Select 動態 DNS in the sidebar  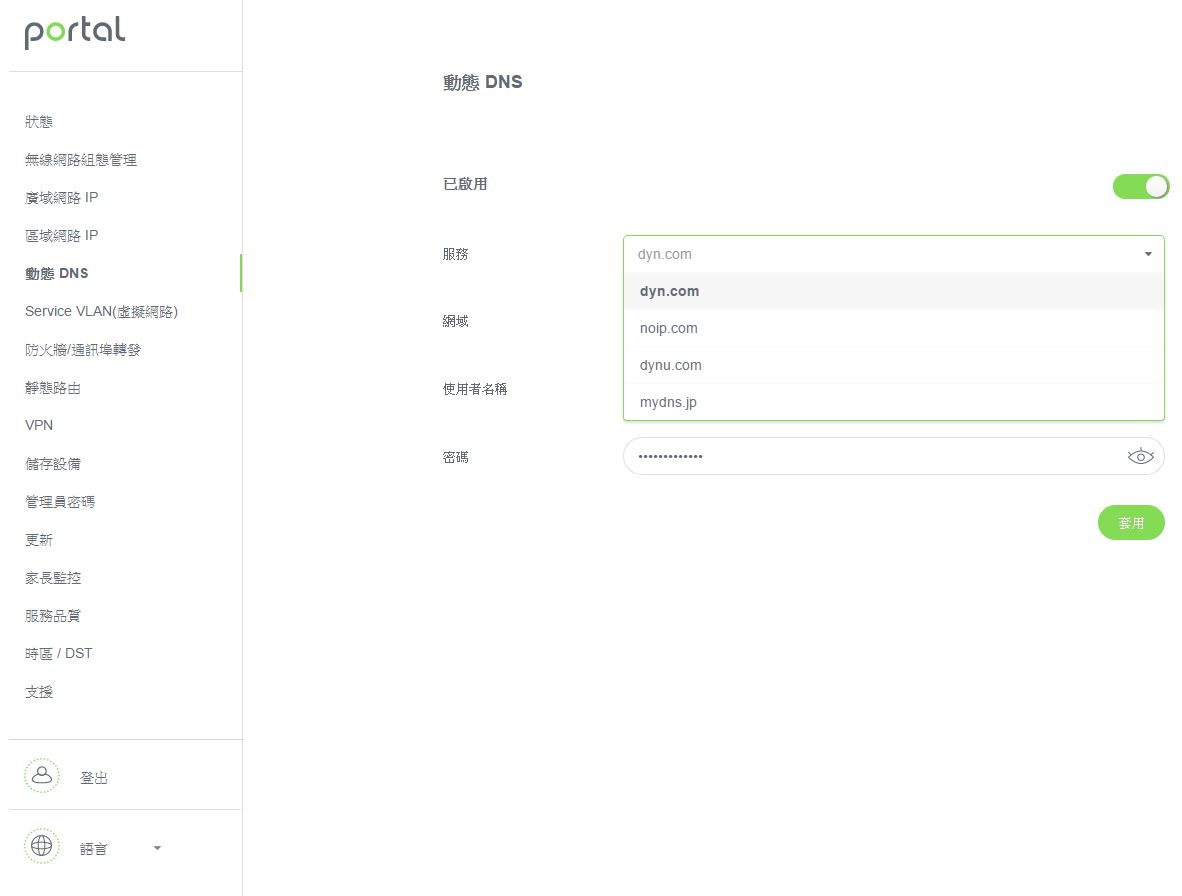point(57,273)
